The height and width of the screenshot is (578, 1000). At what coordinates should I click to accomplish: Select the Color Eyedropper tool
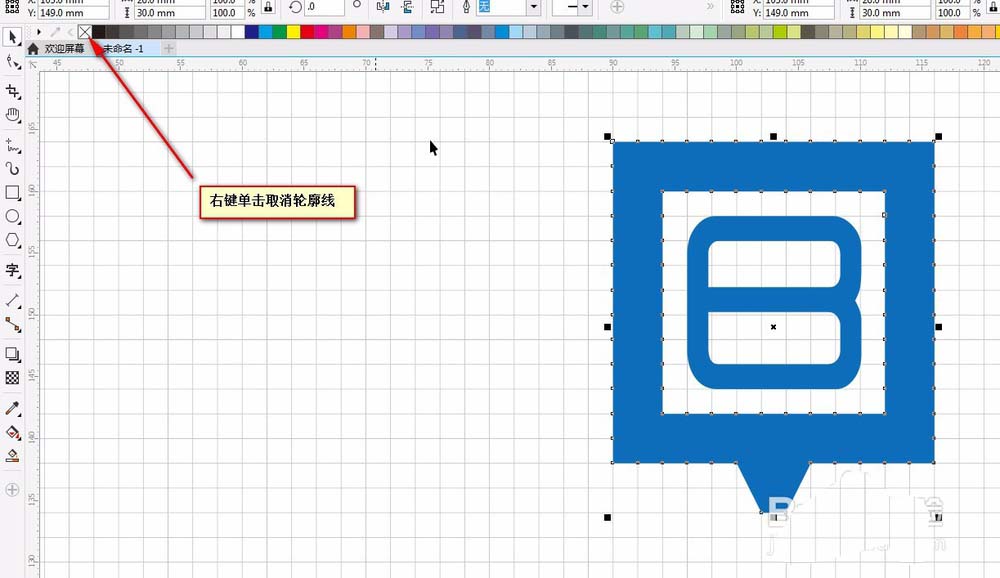[12, 408]
